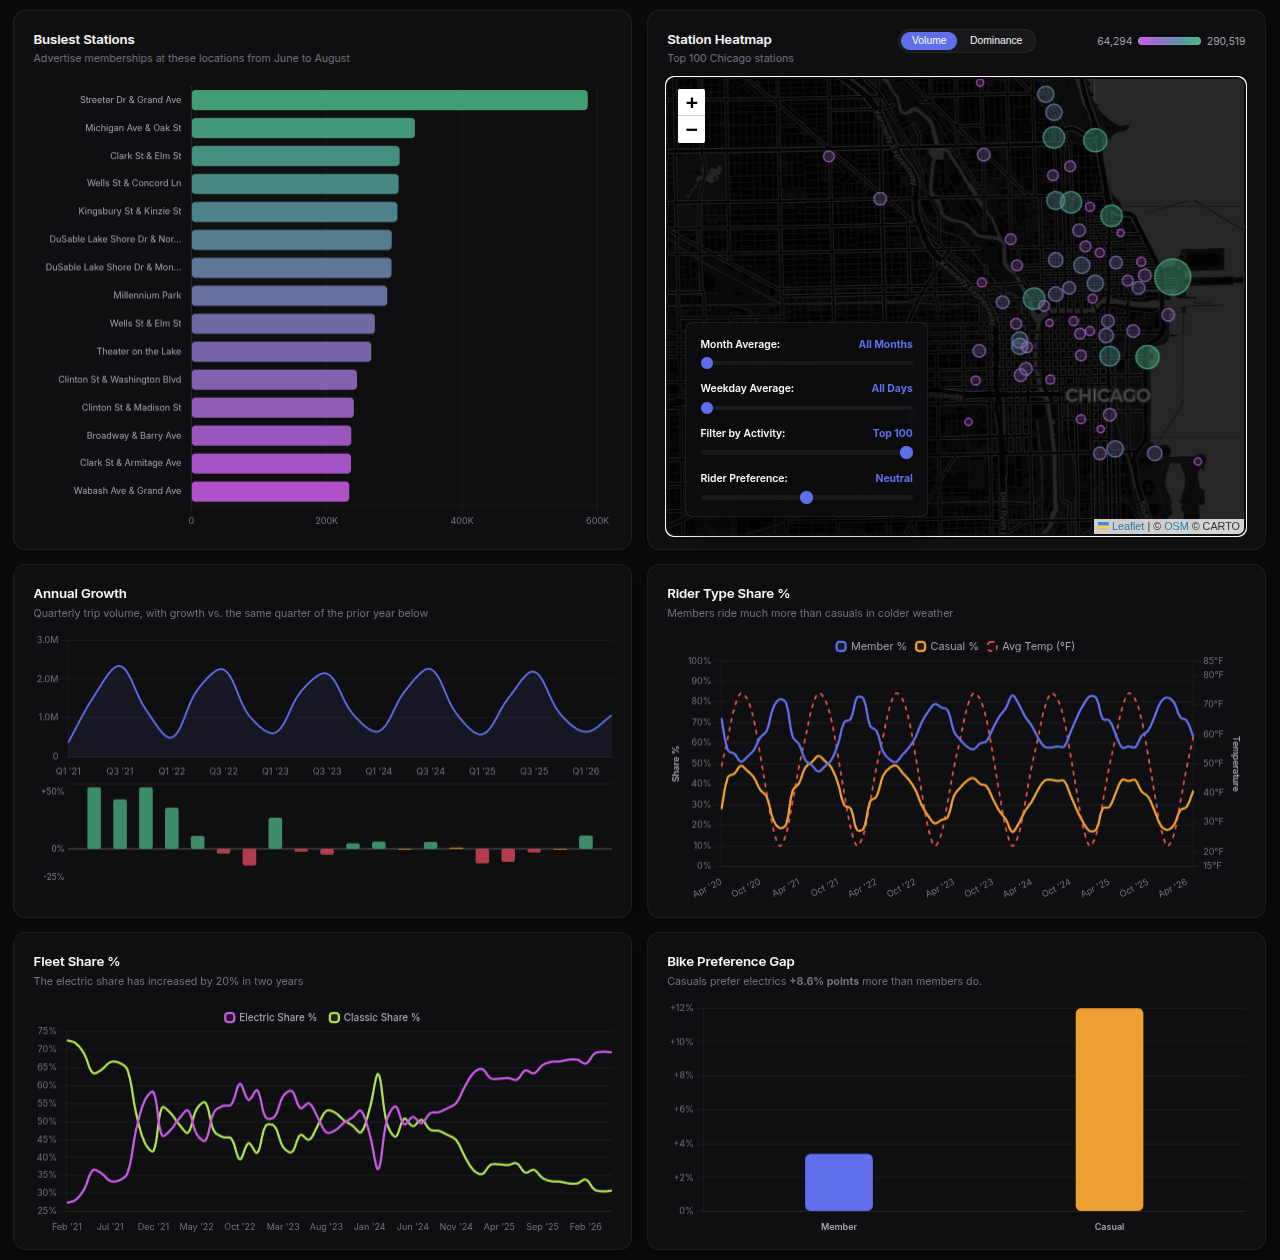The height and width of the screenshot is (1260, 1280).
Task: Switch heatmap to Dominance mode
Action: pyautogui.click(x=996, y=41)
